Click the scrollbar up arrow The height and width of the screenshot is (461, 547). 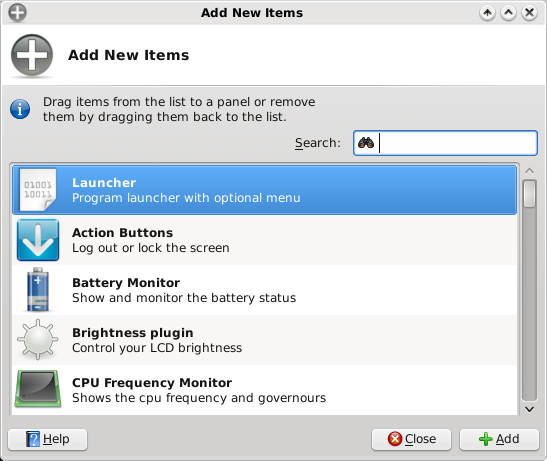pyautogui.click(x=529, y=171)
